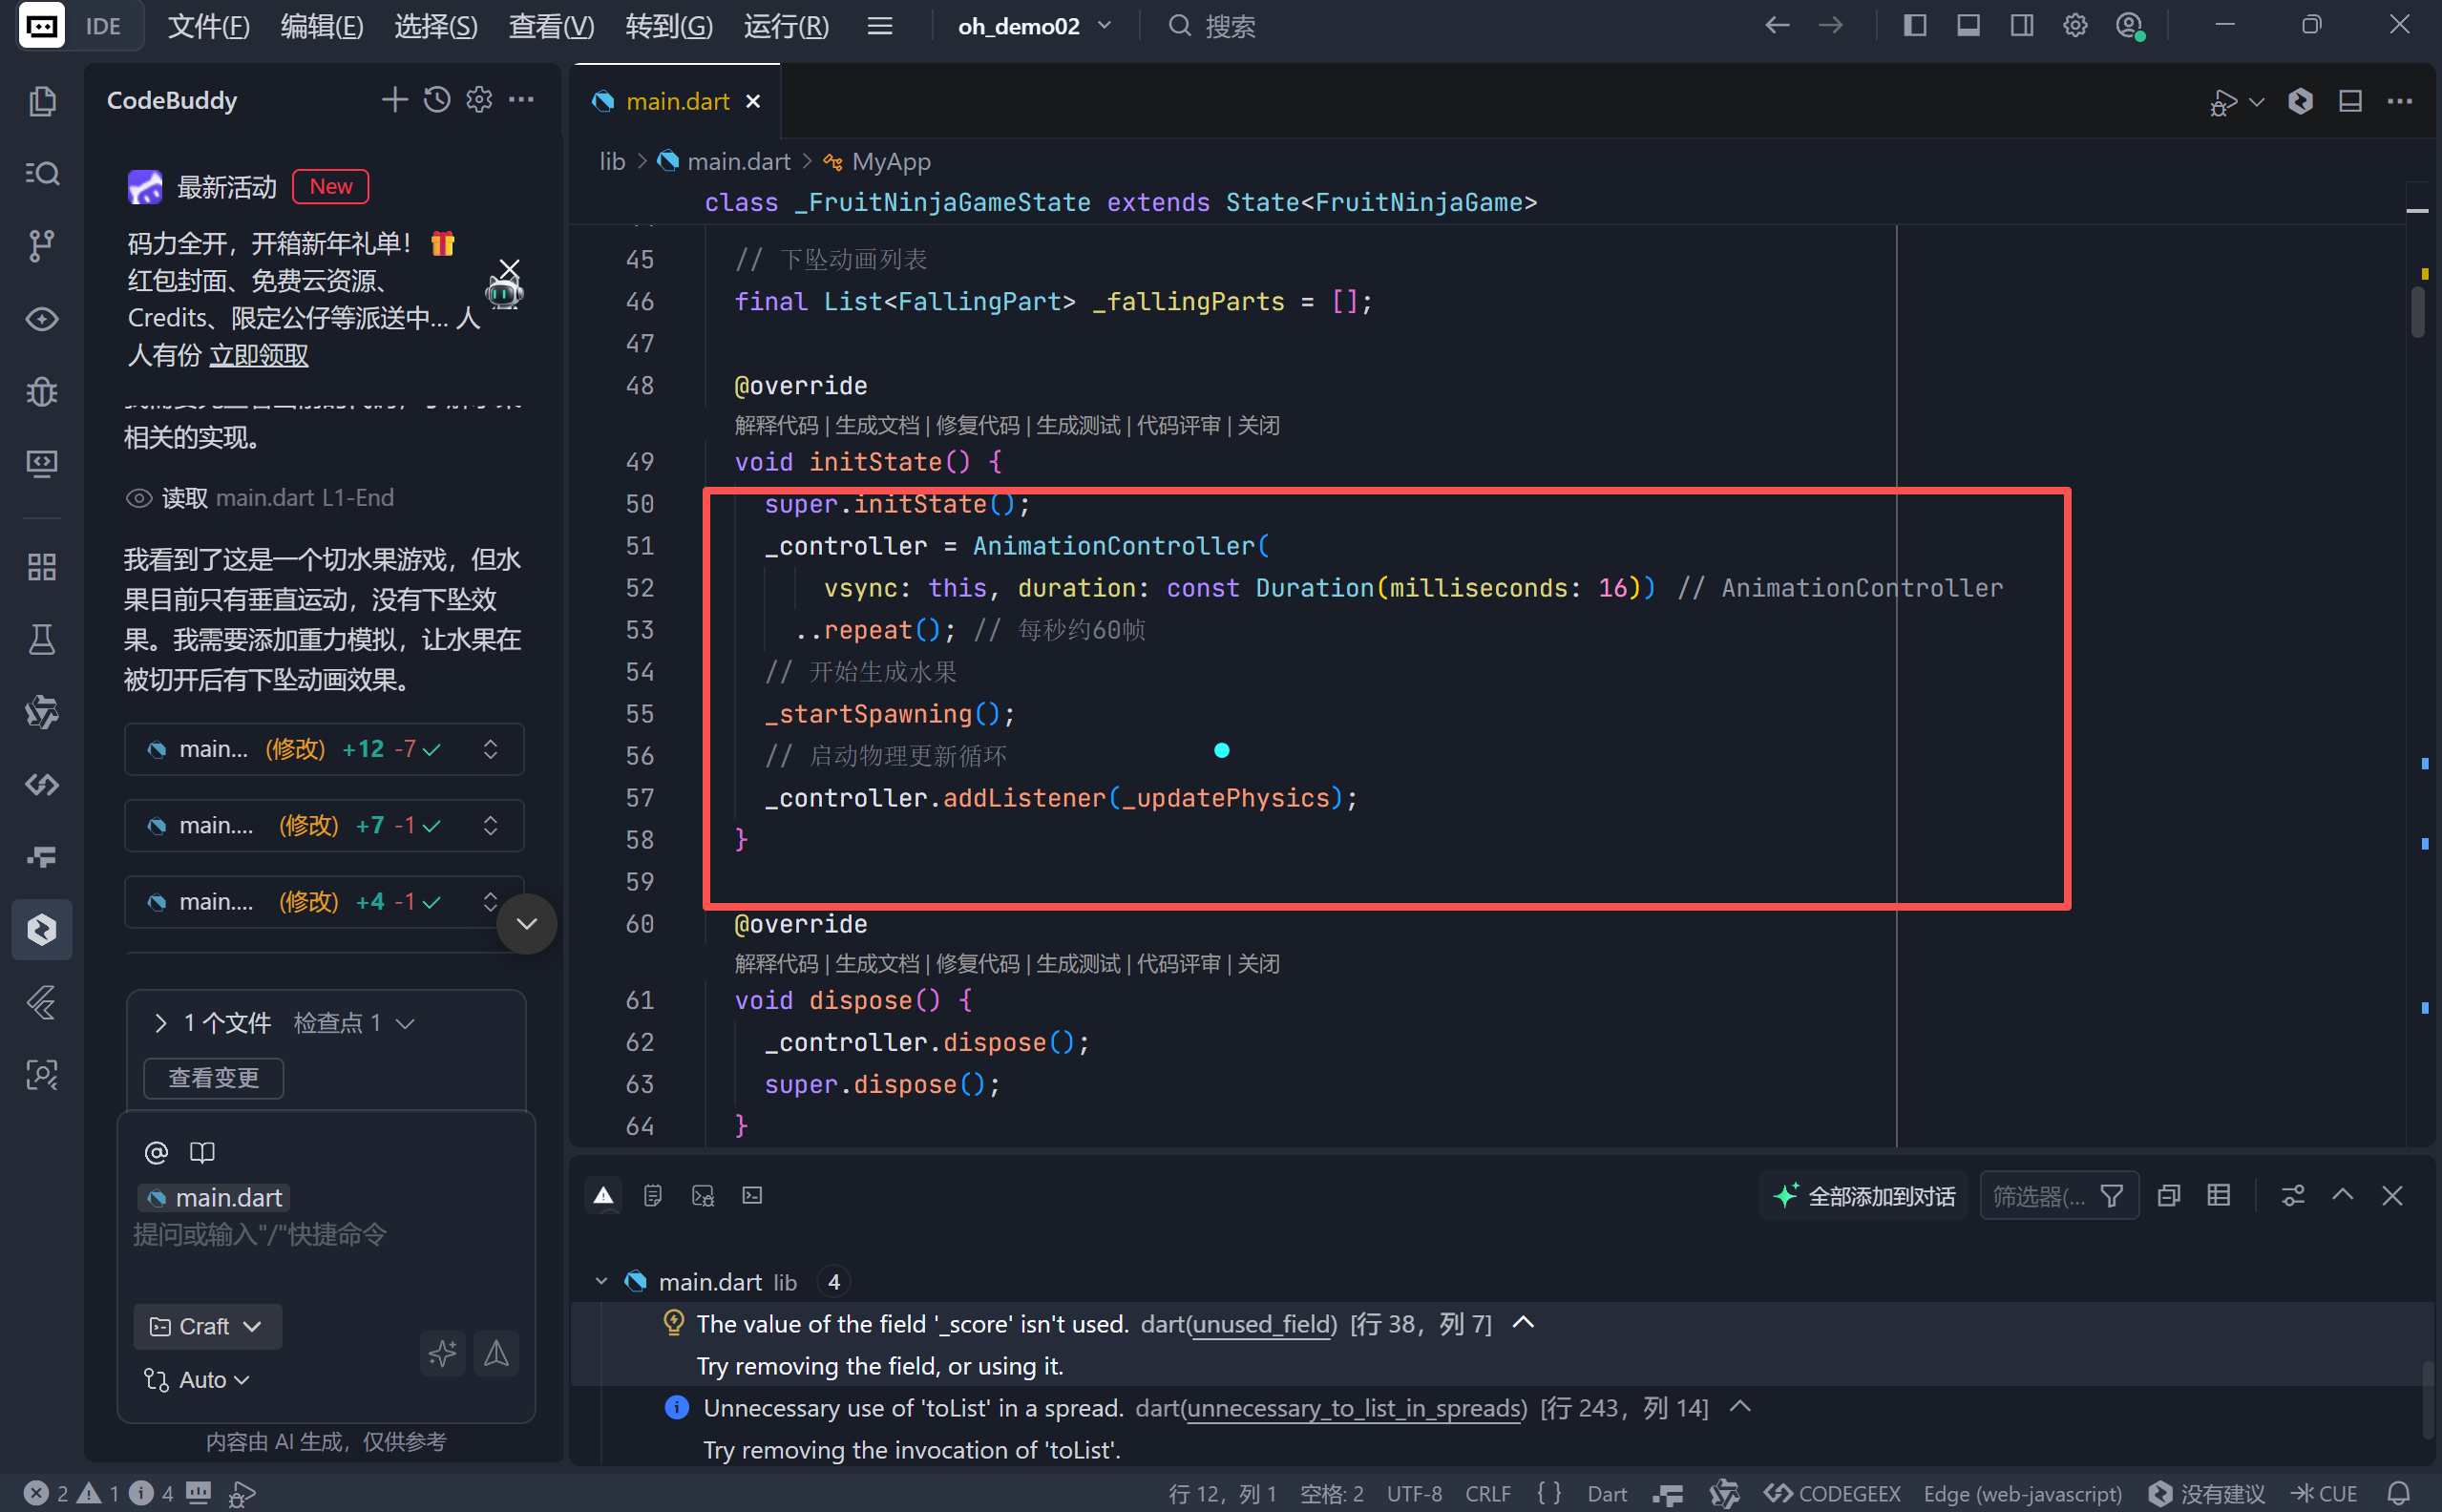Open the Extensions icon in activity bar
The image size is (2442, 1512).
(x=41, y=567)
